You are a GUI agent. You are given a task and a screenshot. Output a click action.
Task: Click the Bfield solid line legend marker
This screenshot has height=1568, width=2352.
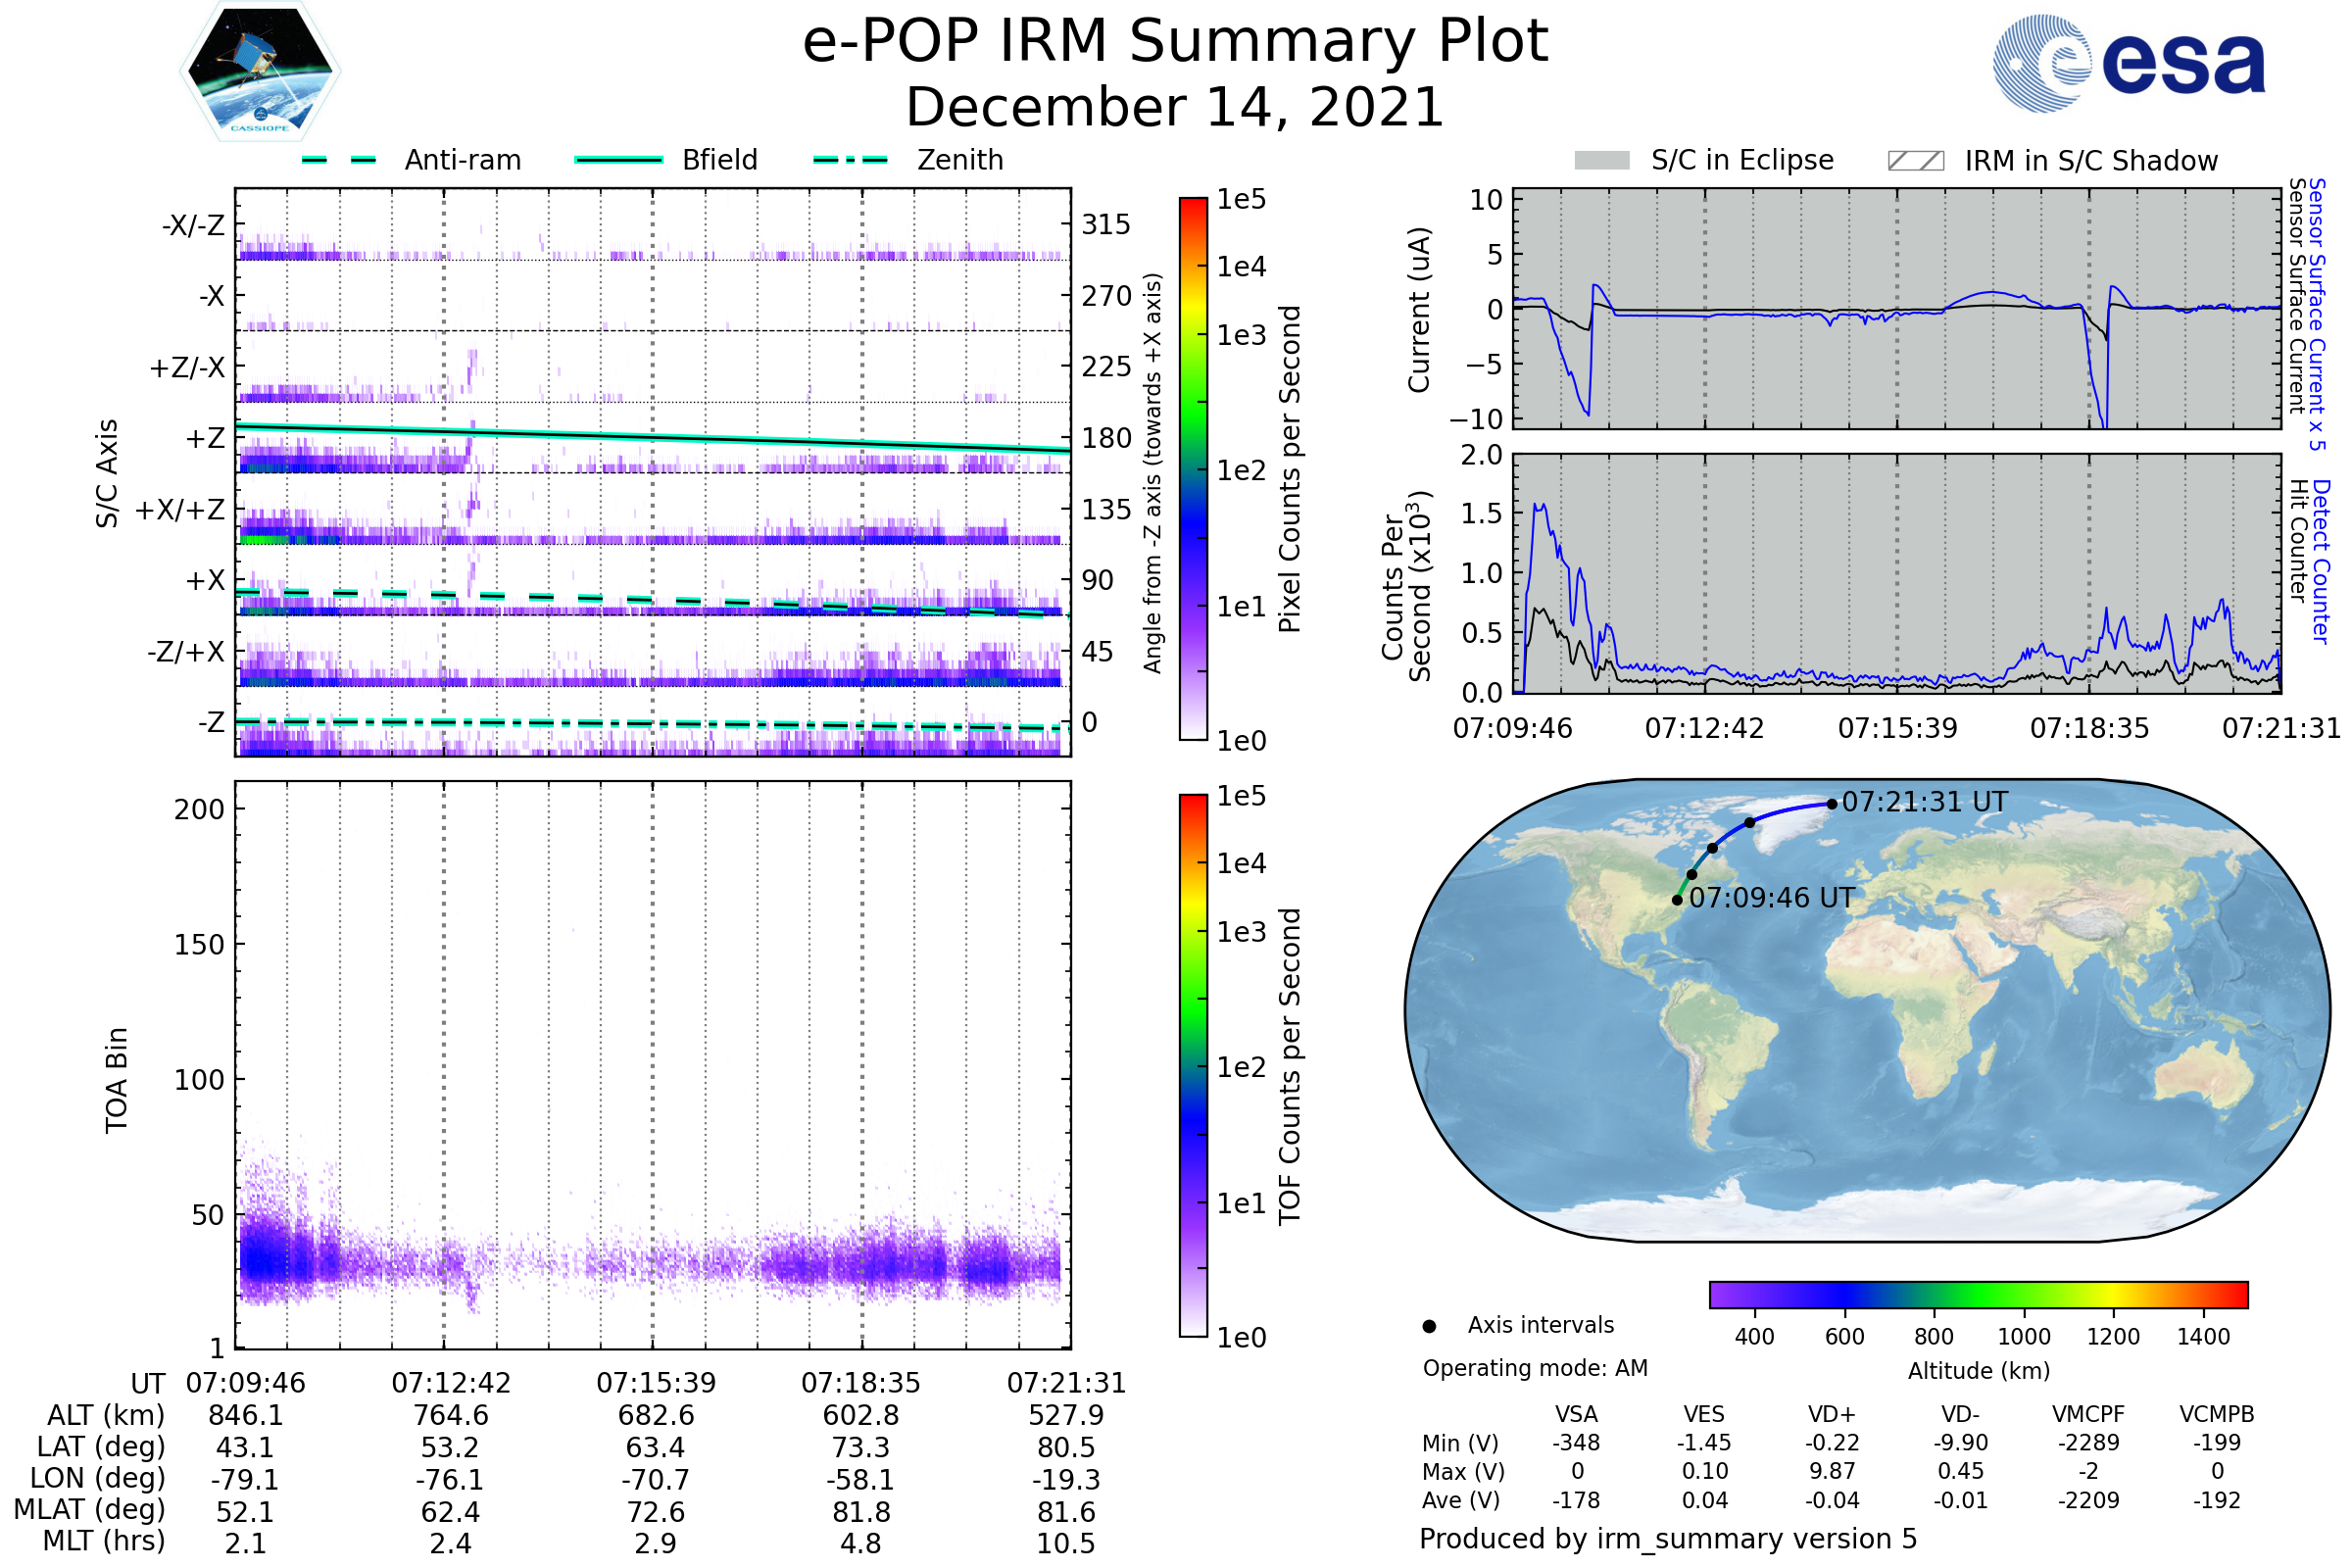click(x=618, y=160)
